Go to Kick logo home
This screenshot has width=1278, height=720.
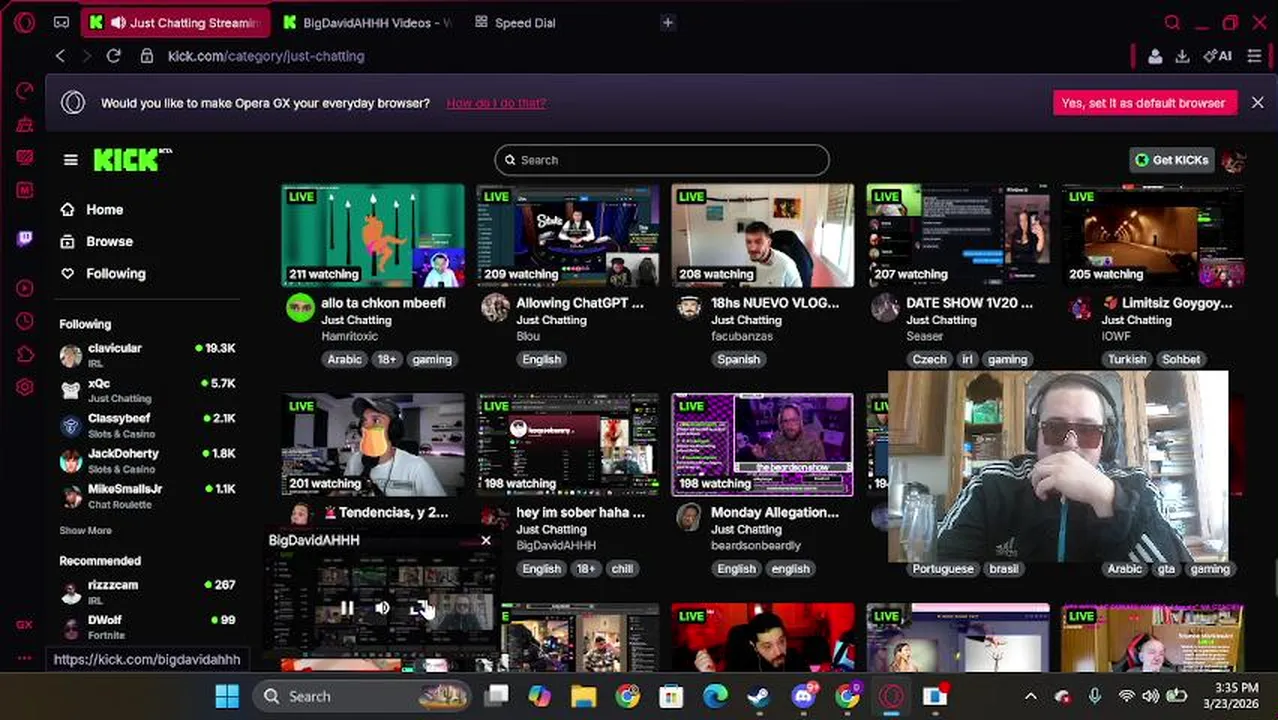pos(132,160)
